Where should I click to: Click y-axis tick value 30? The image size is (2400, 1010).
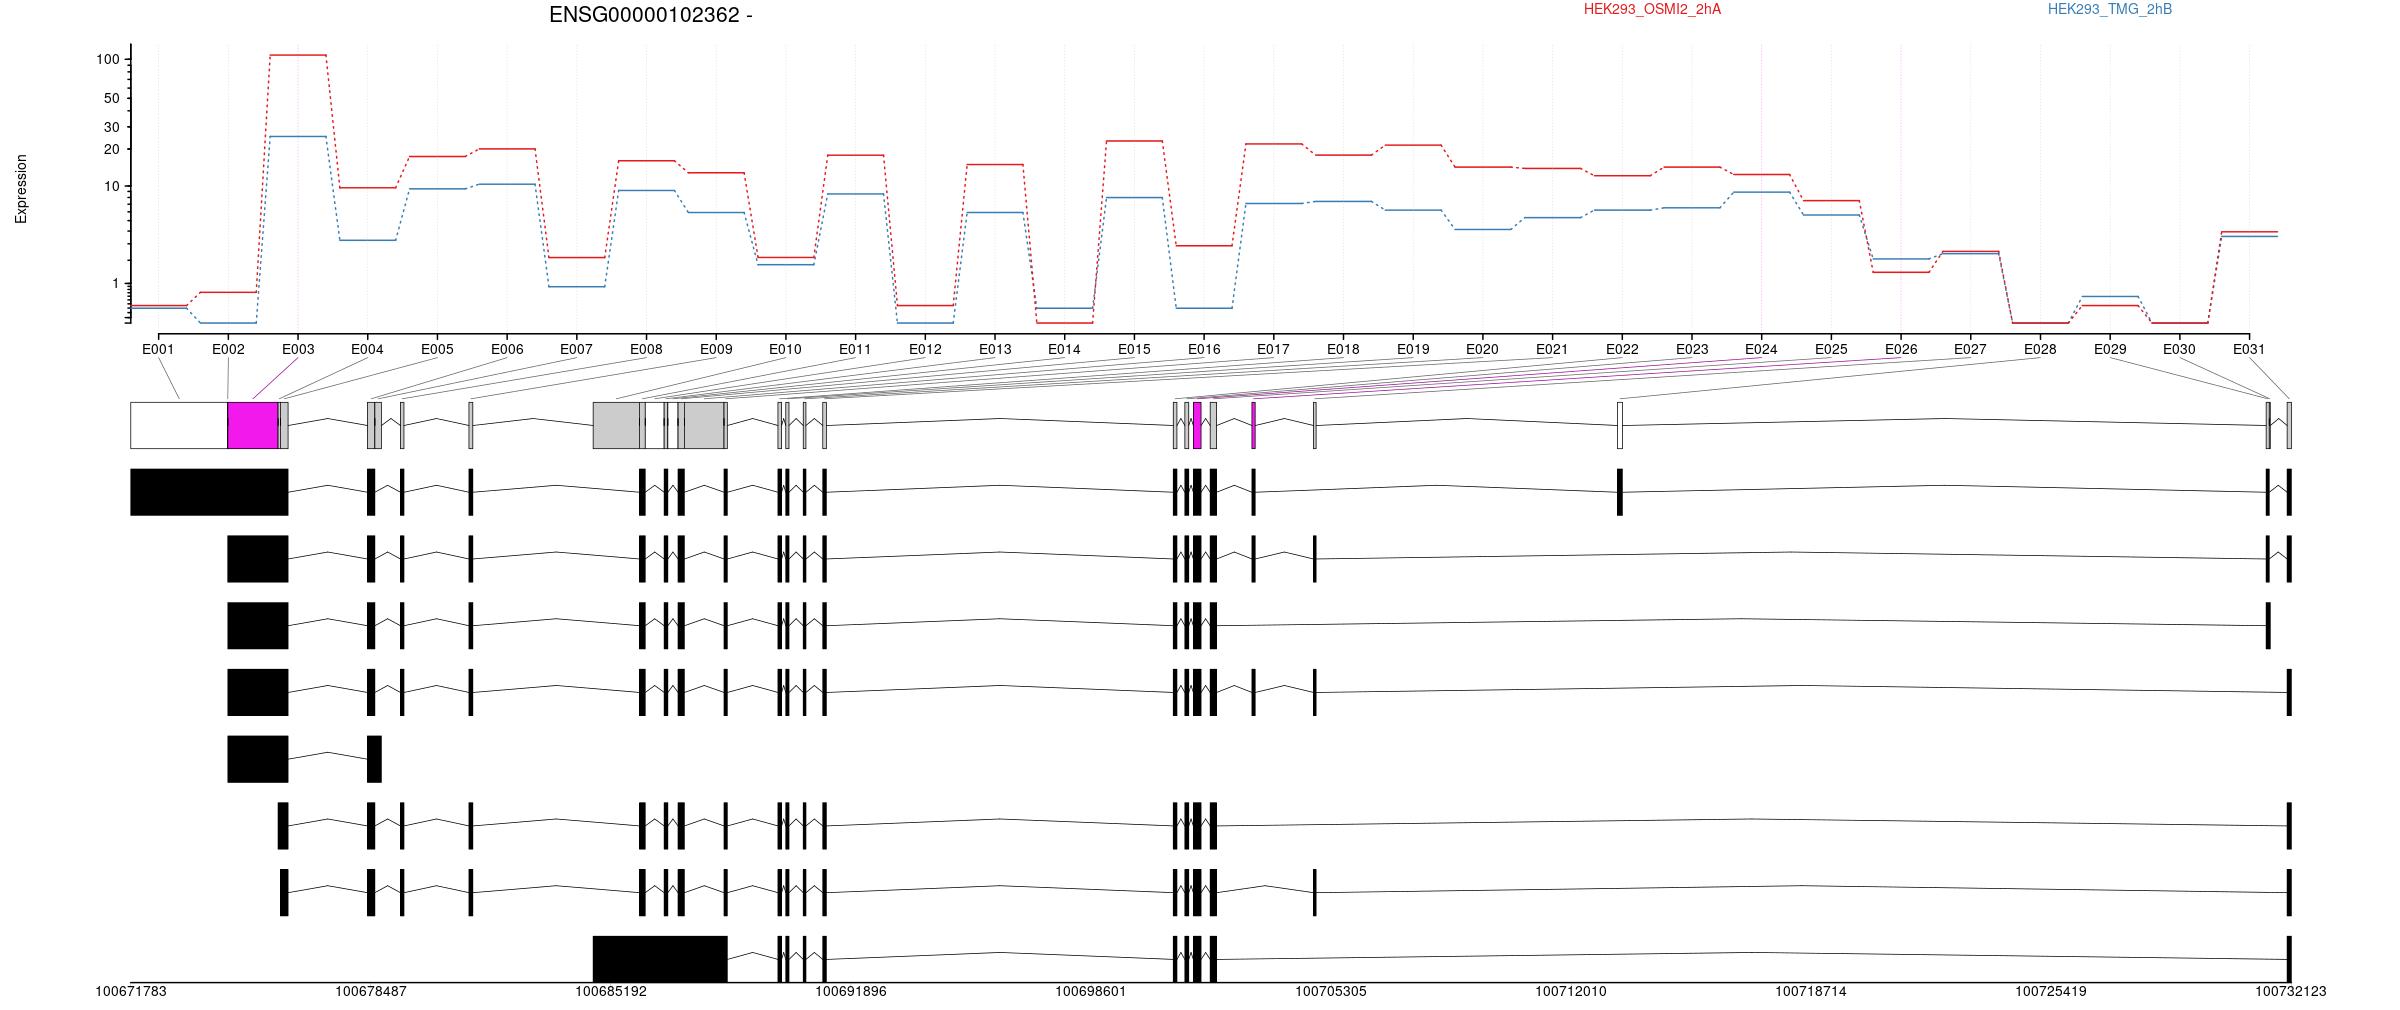(x=112, y=127)
